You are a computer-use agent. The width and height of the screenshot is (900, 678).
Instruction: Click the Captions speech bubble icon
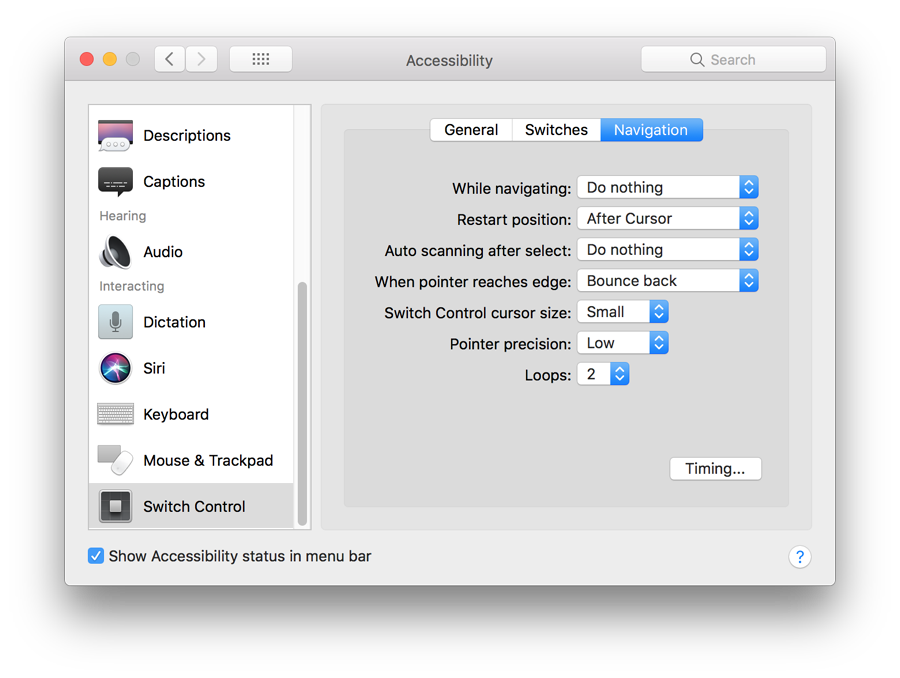[115, 181]
